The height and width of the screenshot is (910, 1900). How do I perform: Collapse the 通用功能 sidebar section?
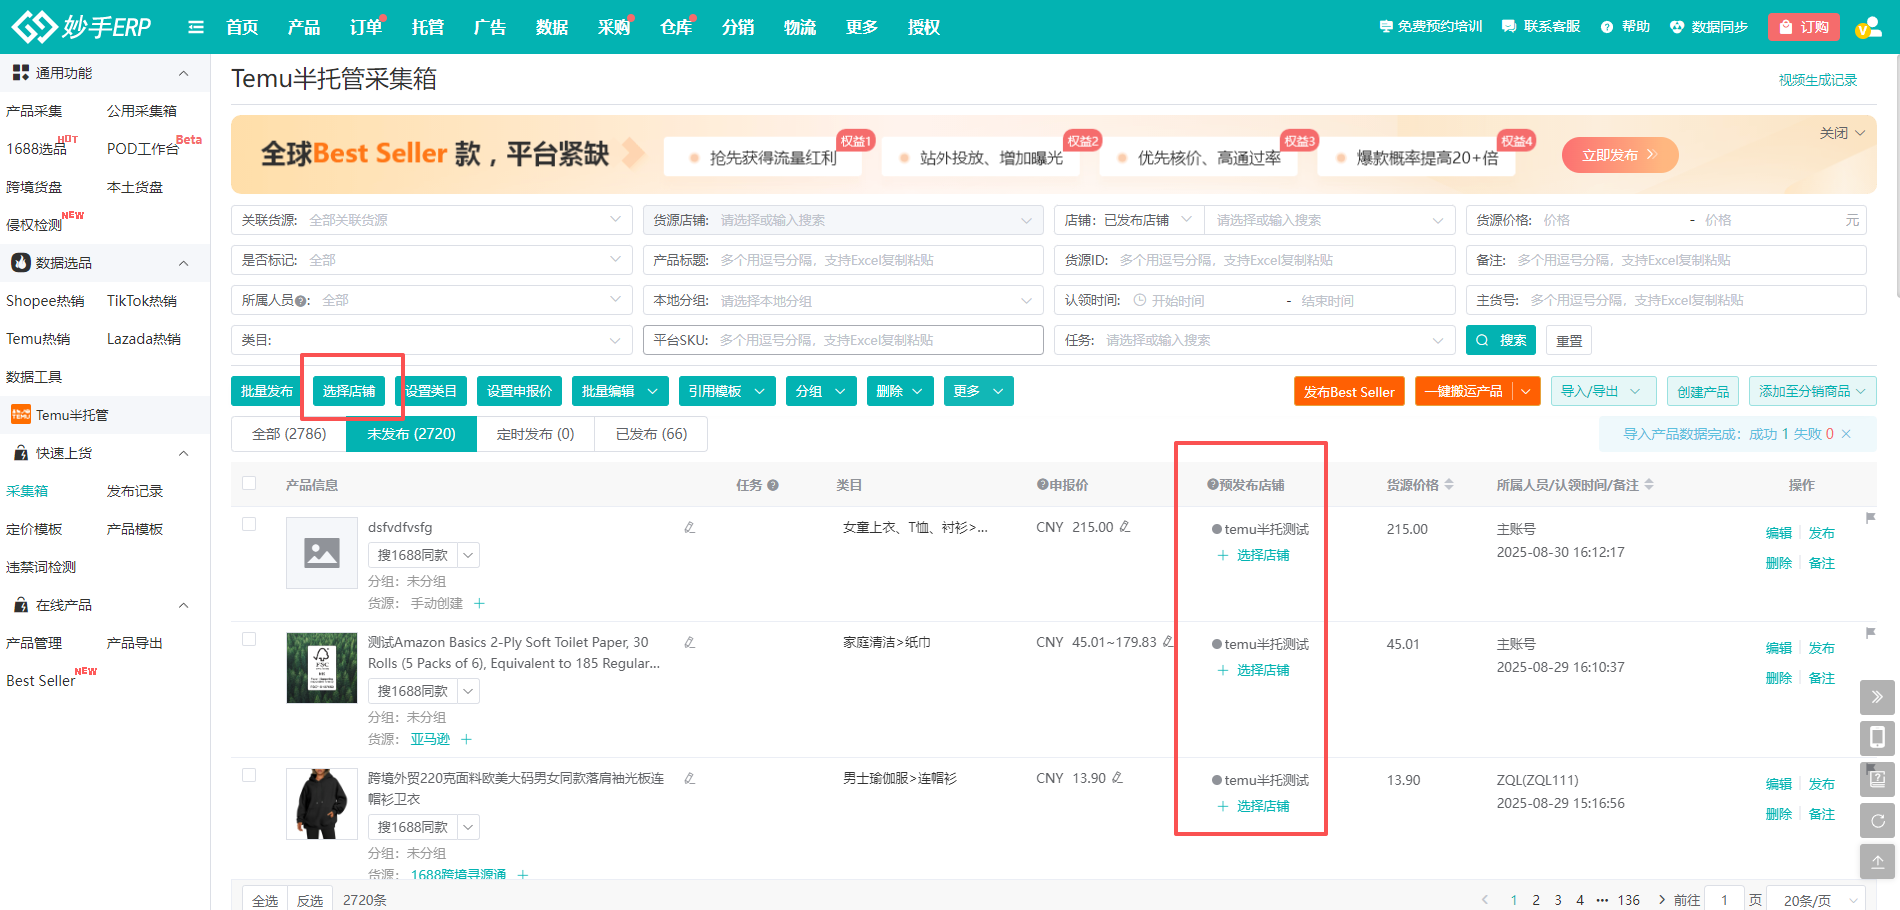click(183, 73)
